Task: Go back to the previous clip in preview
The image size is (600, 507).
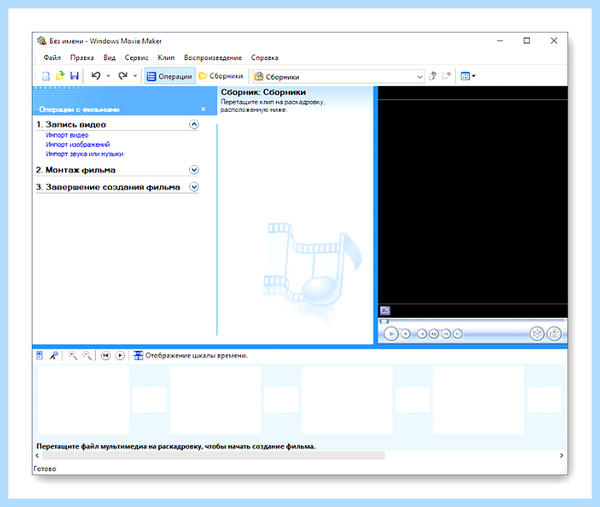Action: click(422, 334)
